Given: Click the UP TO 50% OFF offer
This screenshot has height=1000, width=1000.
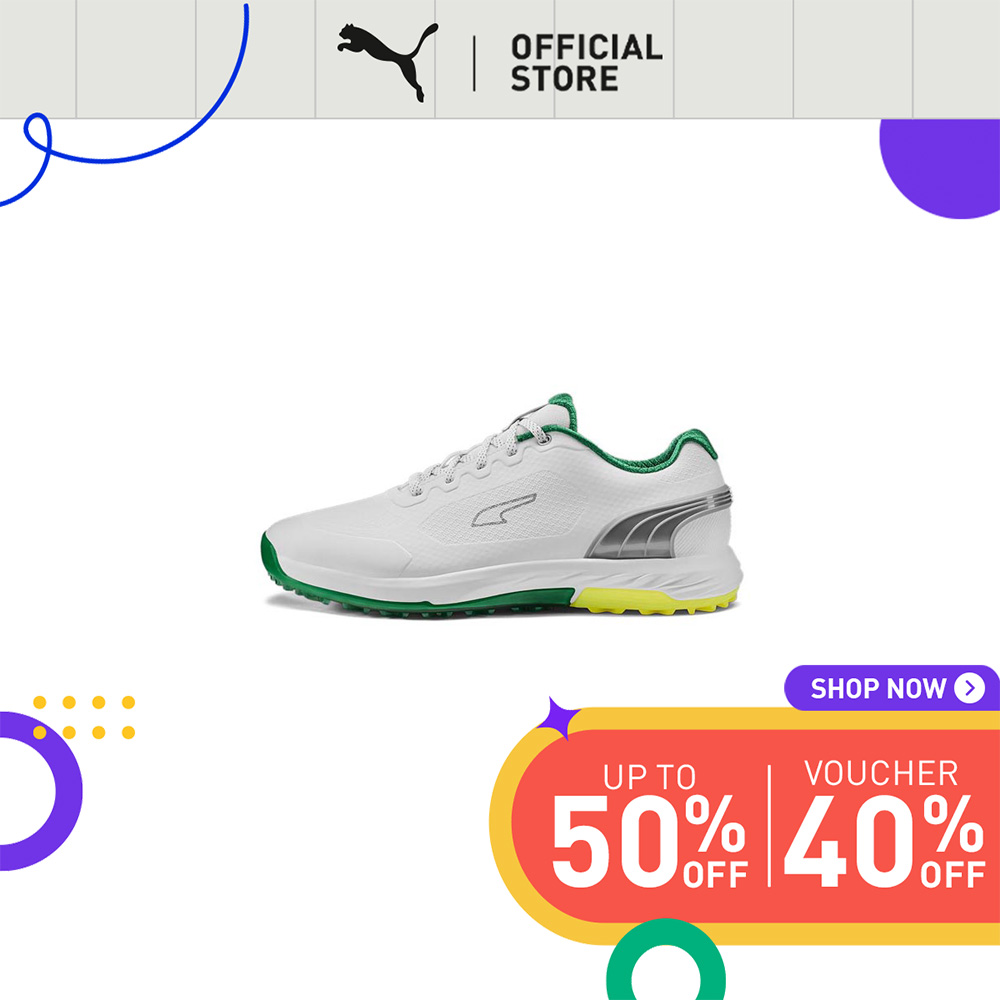Looking at the screenshot, I should click(649, 825).
